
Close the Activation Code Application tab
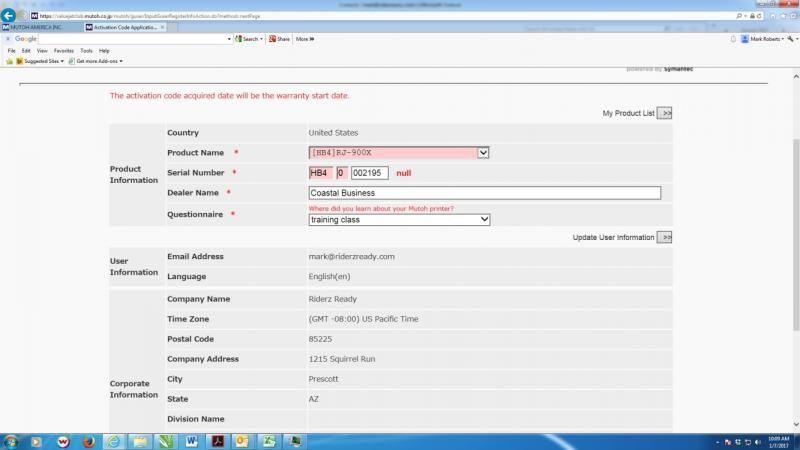click(x=162, y=27)
